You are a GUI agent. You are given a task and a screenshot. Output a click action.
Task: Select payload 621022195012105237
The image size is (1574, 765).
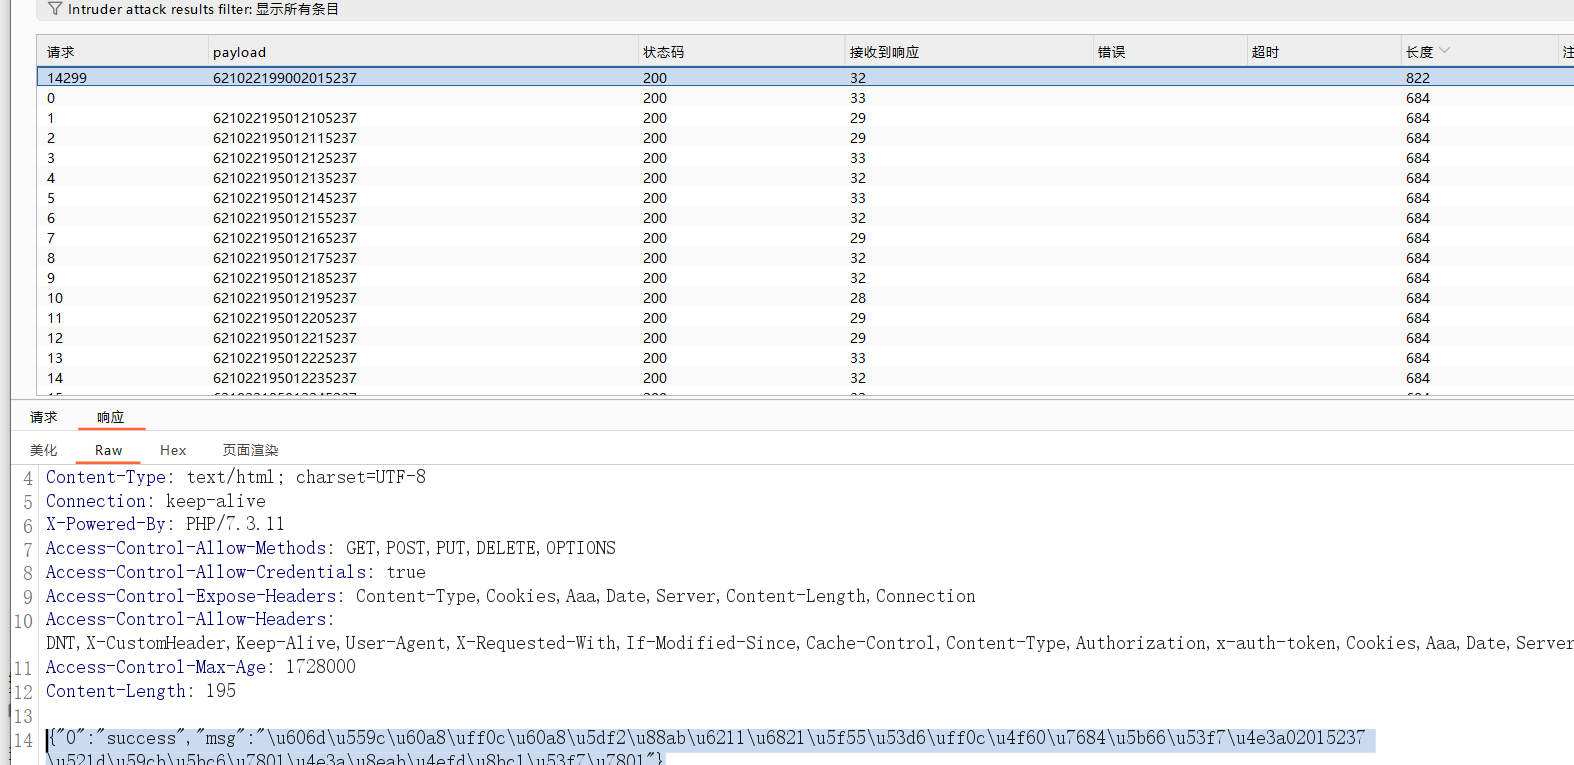[285, 118]
